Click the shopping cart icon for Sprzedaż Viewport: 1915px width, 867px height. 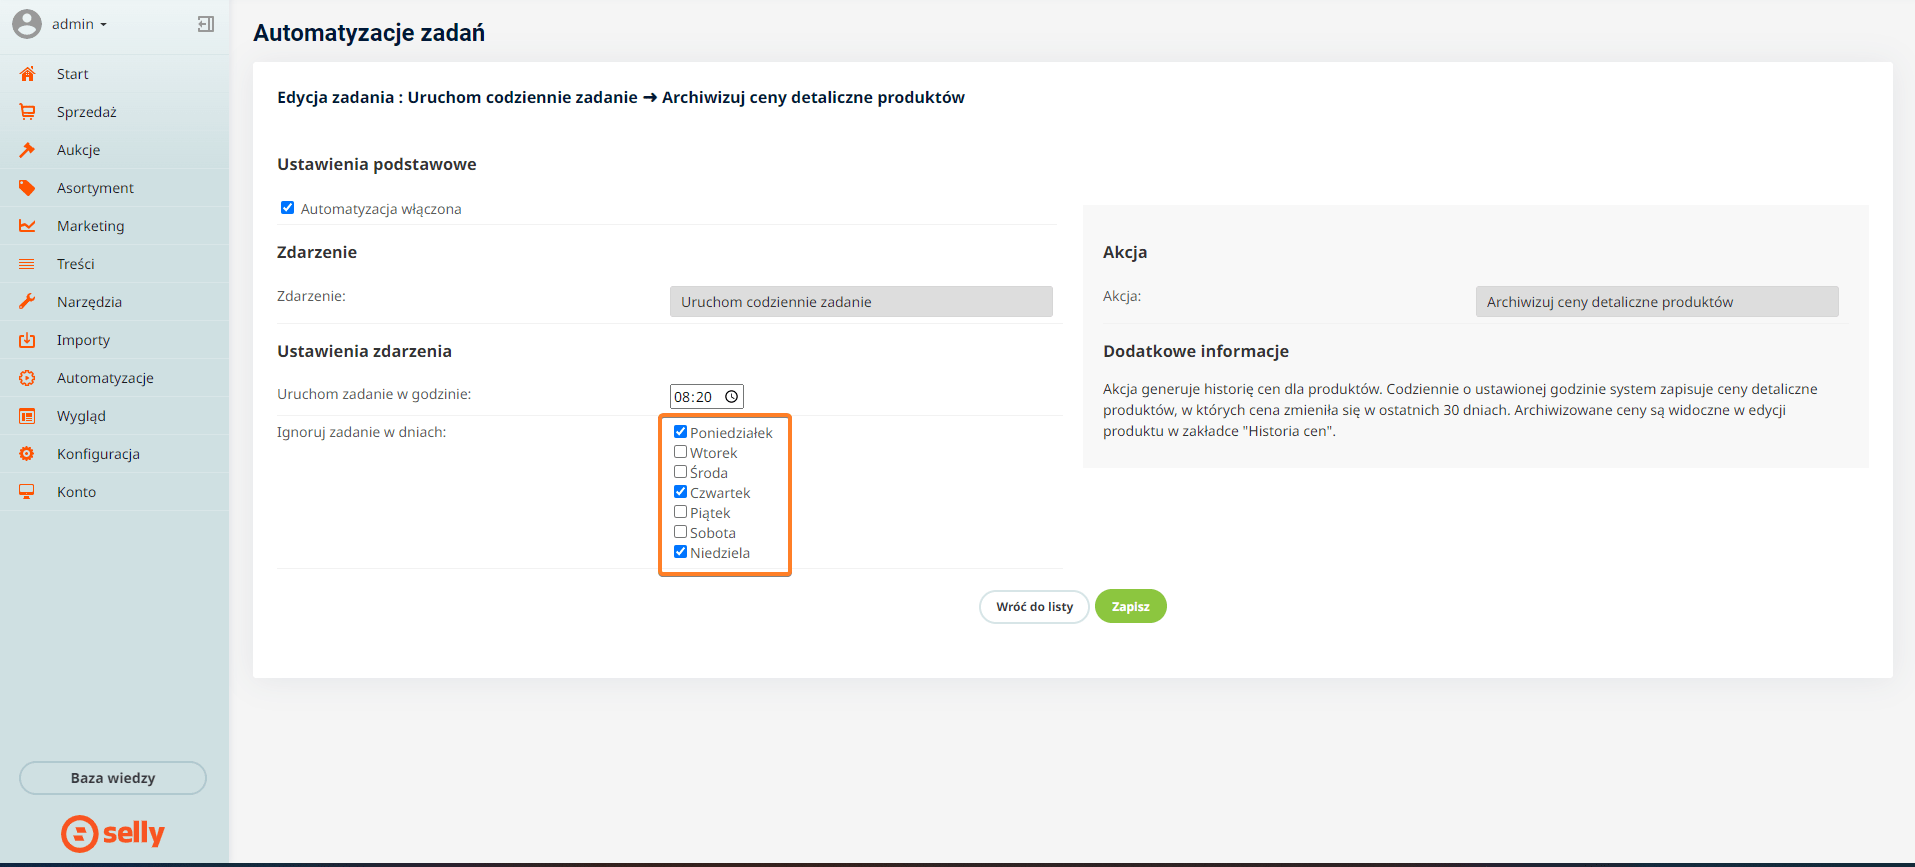27,112
